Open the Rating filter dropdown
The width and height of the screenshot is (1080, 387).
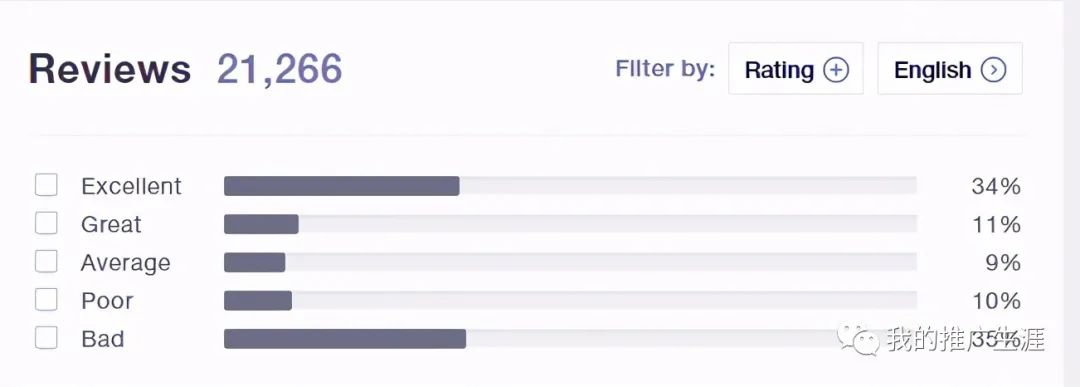pos(796,69)
